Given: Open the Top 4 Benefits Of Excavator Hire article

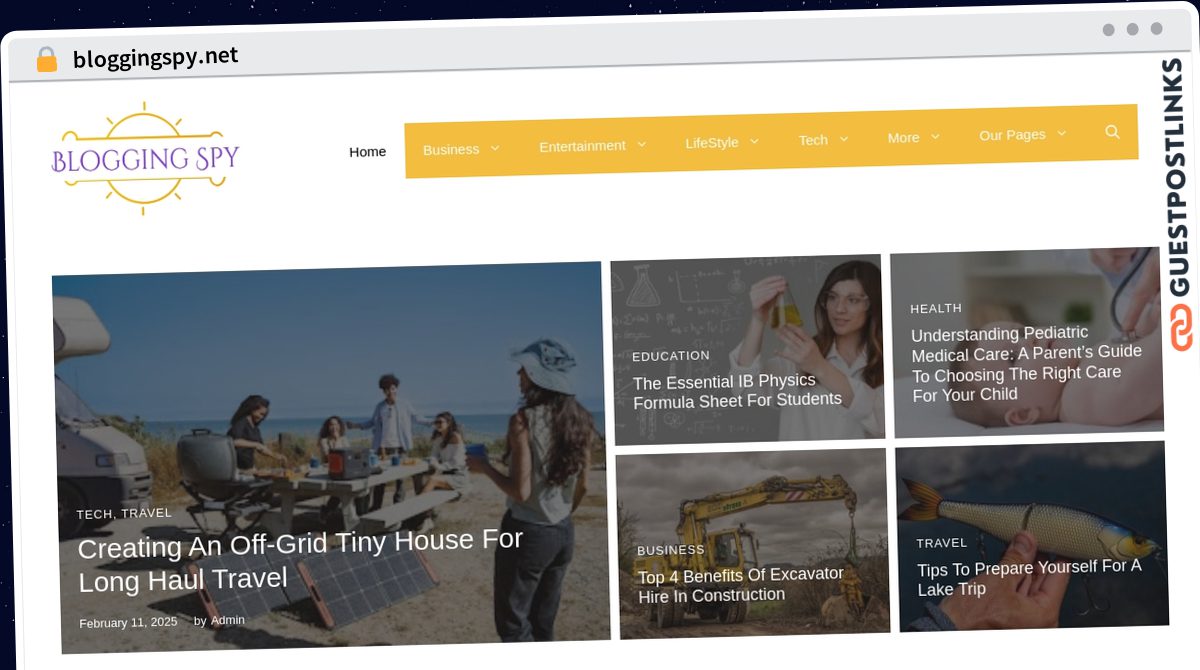Looking at the screenshot, I should (x=741, y=585).
